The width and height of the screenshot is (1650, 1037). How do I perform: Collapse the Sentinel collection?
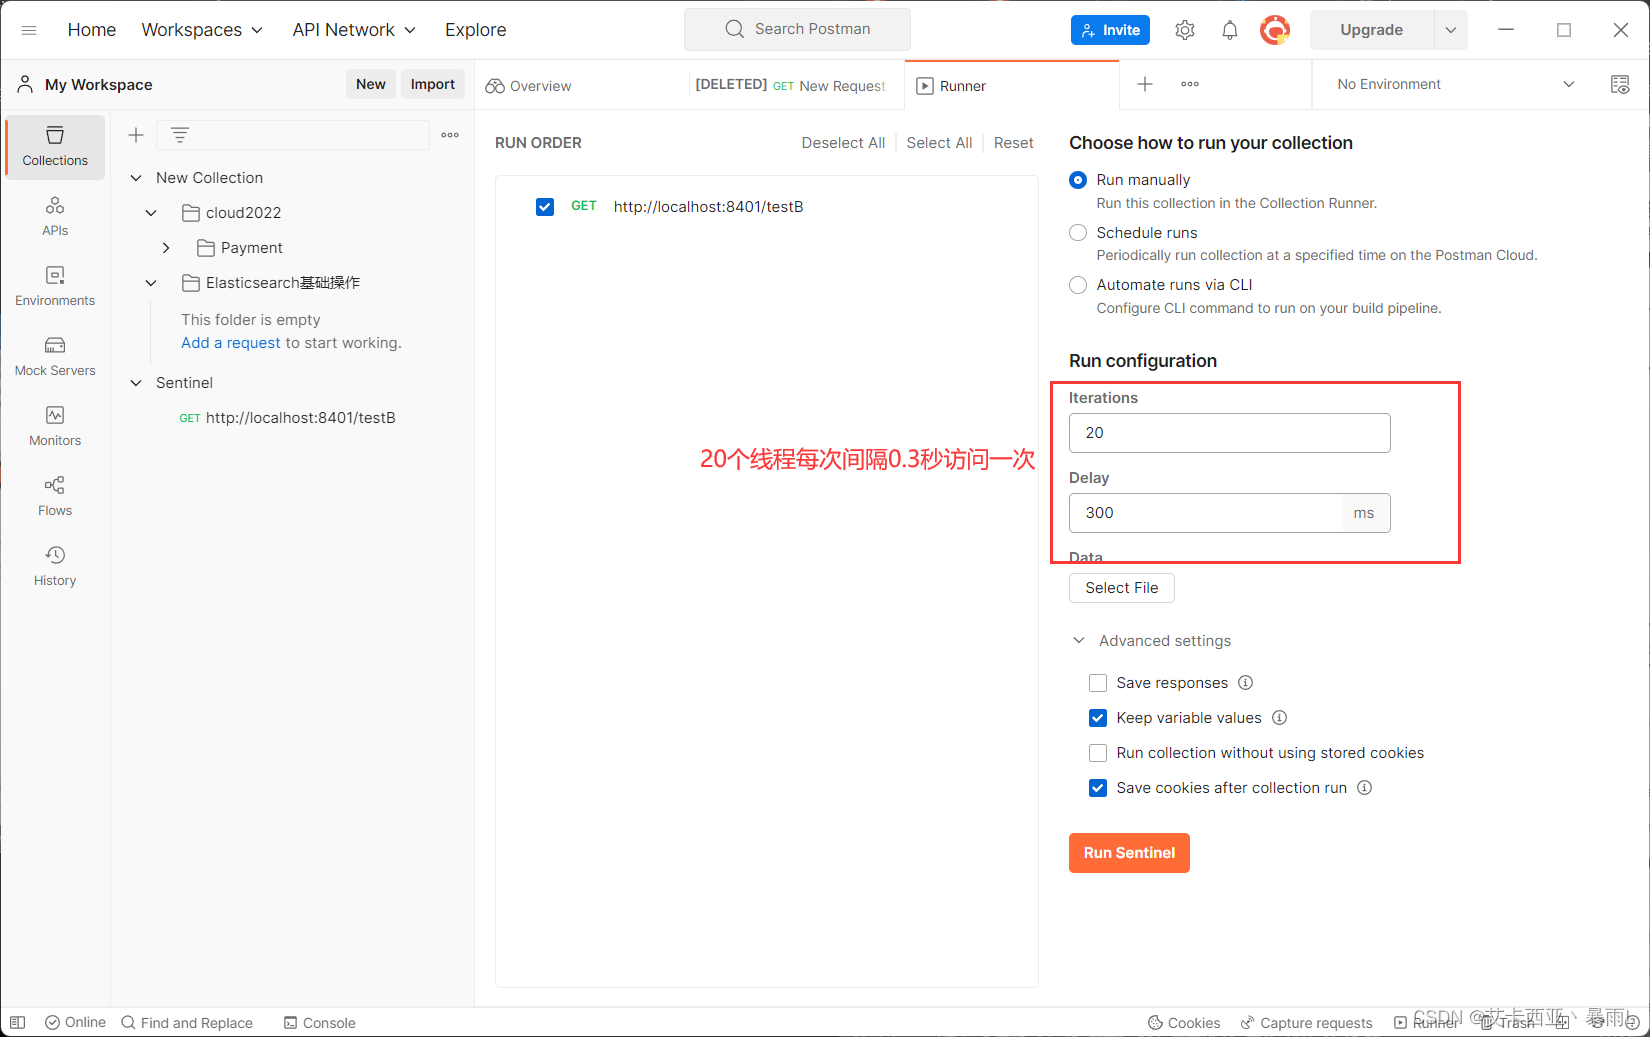[136, 383]
